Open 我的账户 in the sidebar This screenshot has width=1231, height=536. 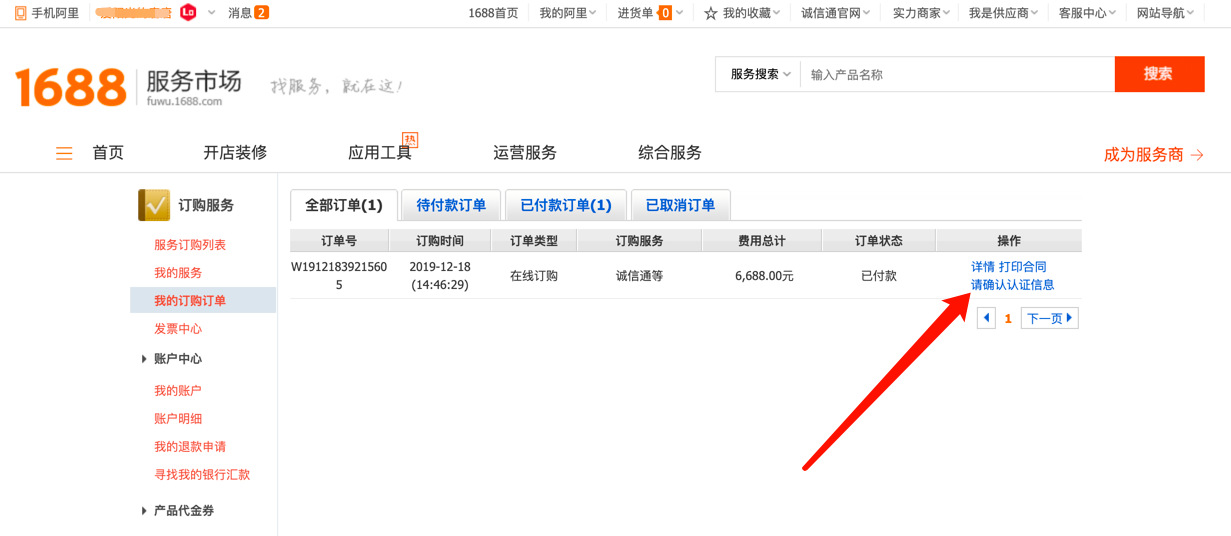(178, 391)
